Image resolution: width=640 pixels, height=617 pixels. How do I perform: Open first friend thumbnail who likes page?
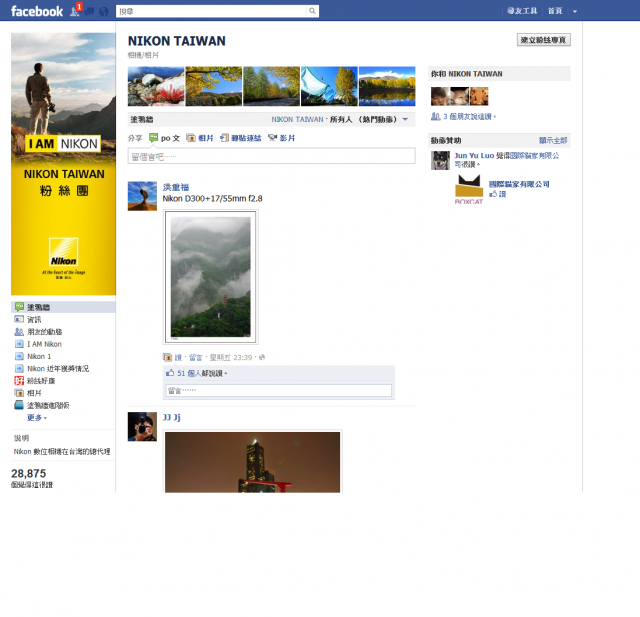click(x=440, y=96)
